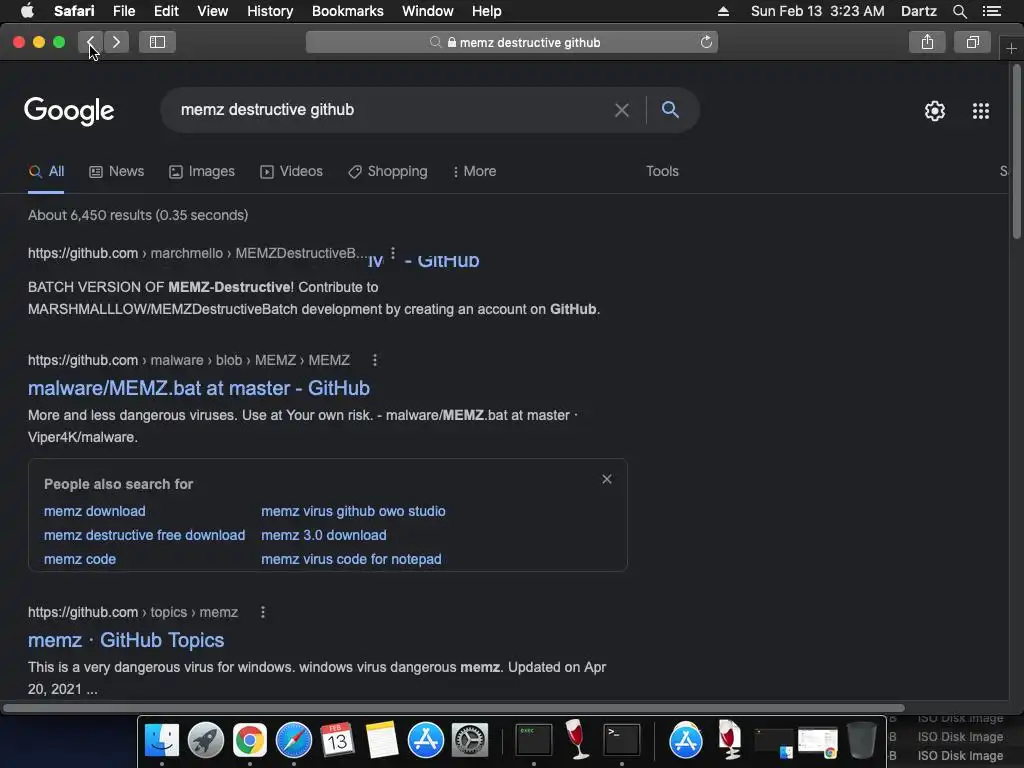Screen dimensions: 1024x768
Task: Open the Bookmarks menu
Action: [x=347, y=11]
